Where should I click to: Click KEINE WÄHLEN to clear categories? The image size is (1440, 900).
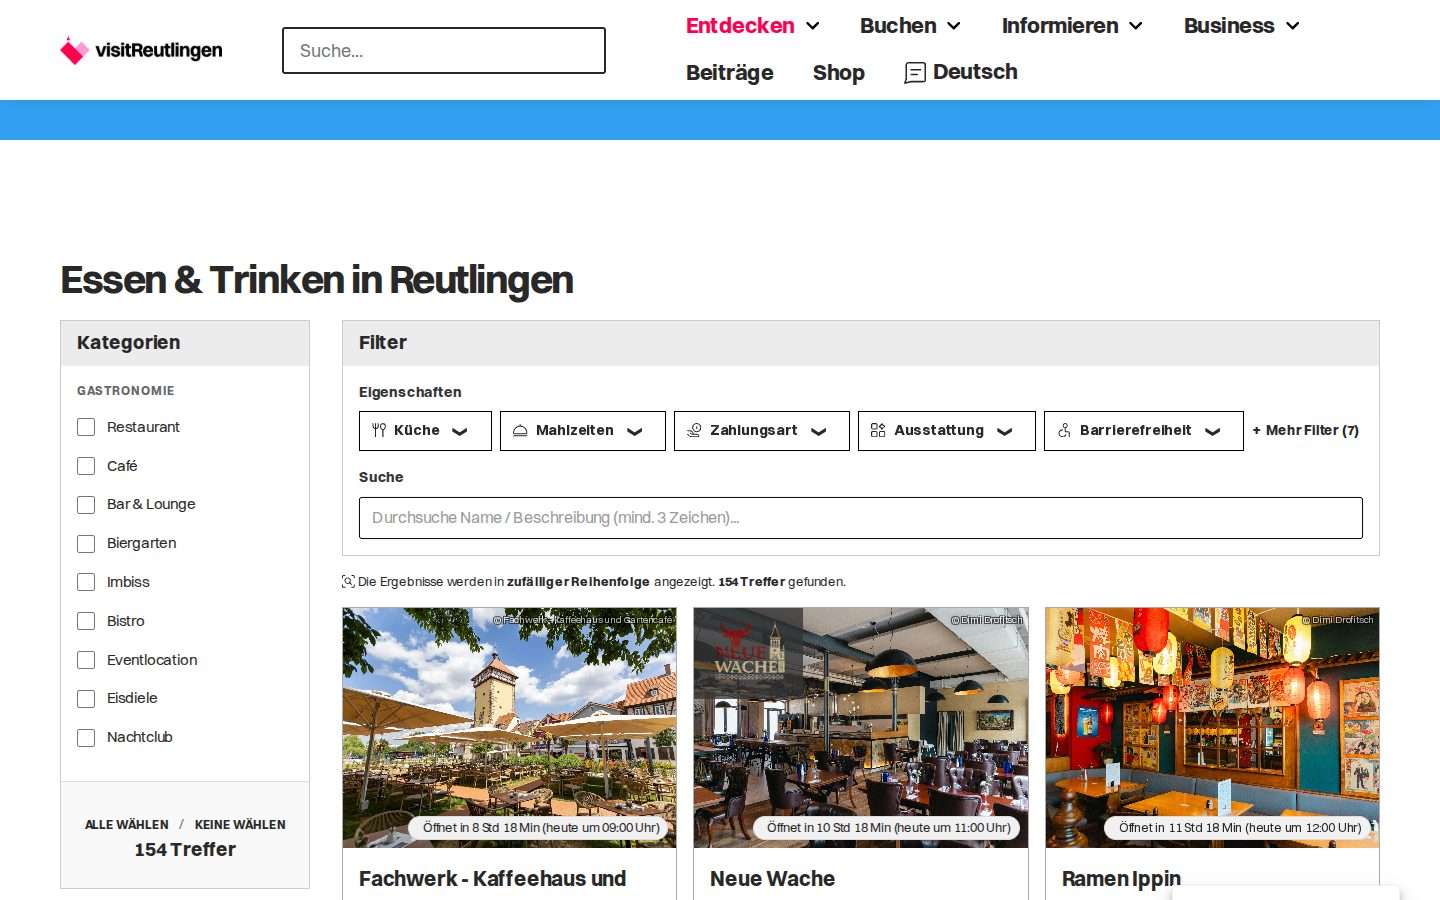(240, 825)
